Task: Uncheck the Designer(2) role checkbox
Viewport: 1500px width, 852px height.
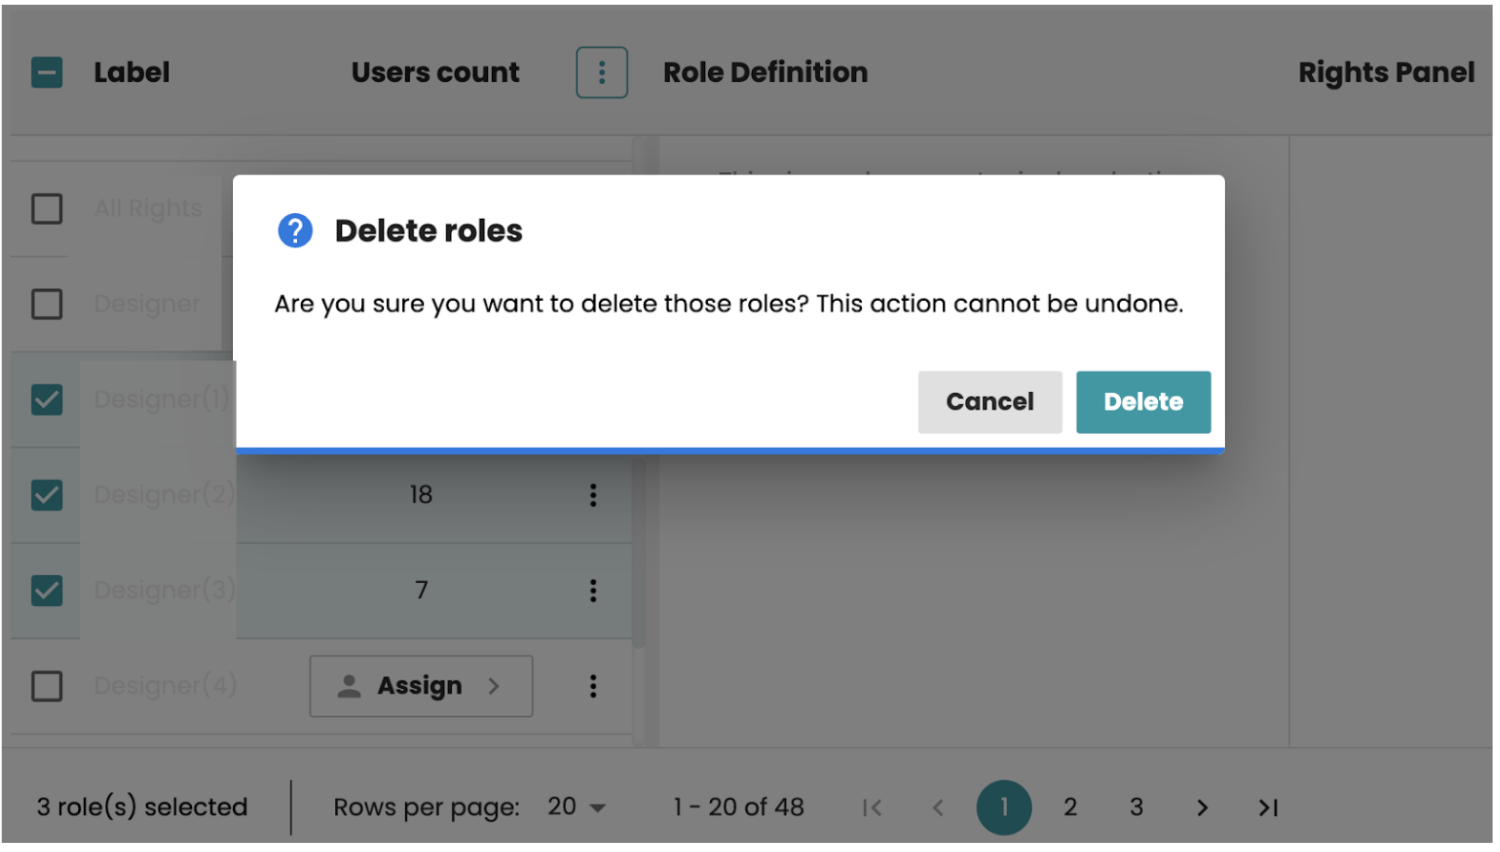Action: point(47,495)
